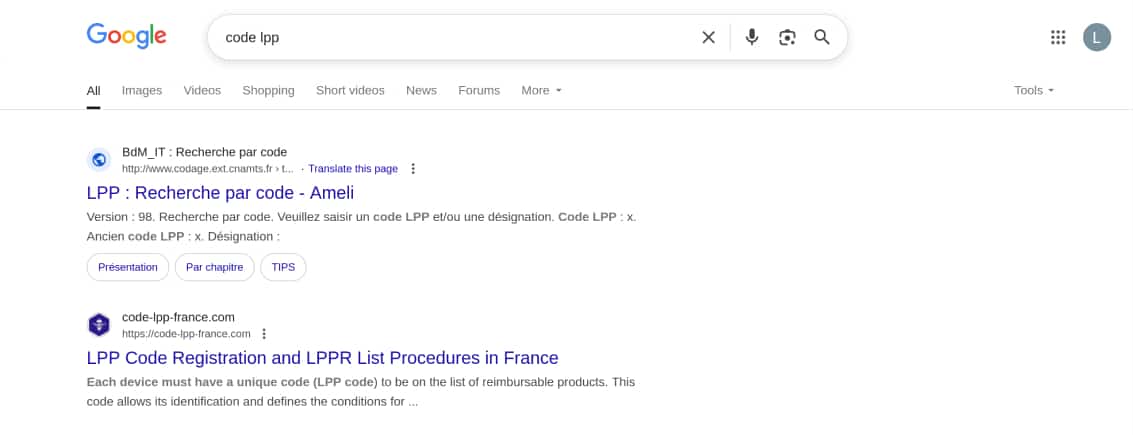Click the Translate this page link
The image size is (1133, 435).
(x=353, y=168)
